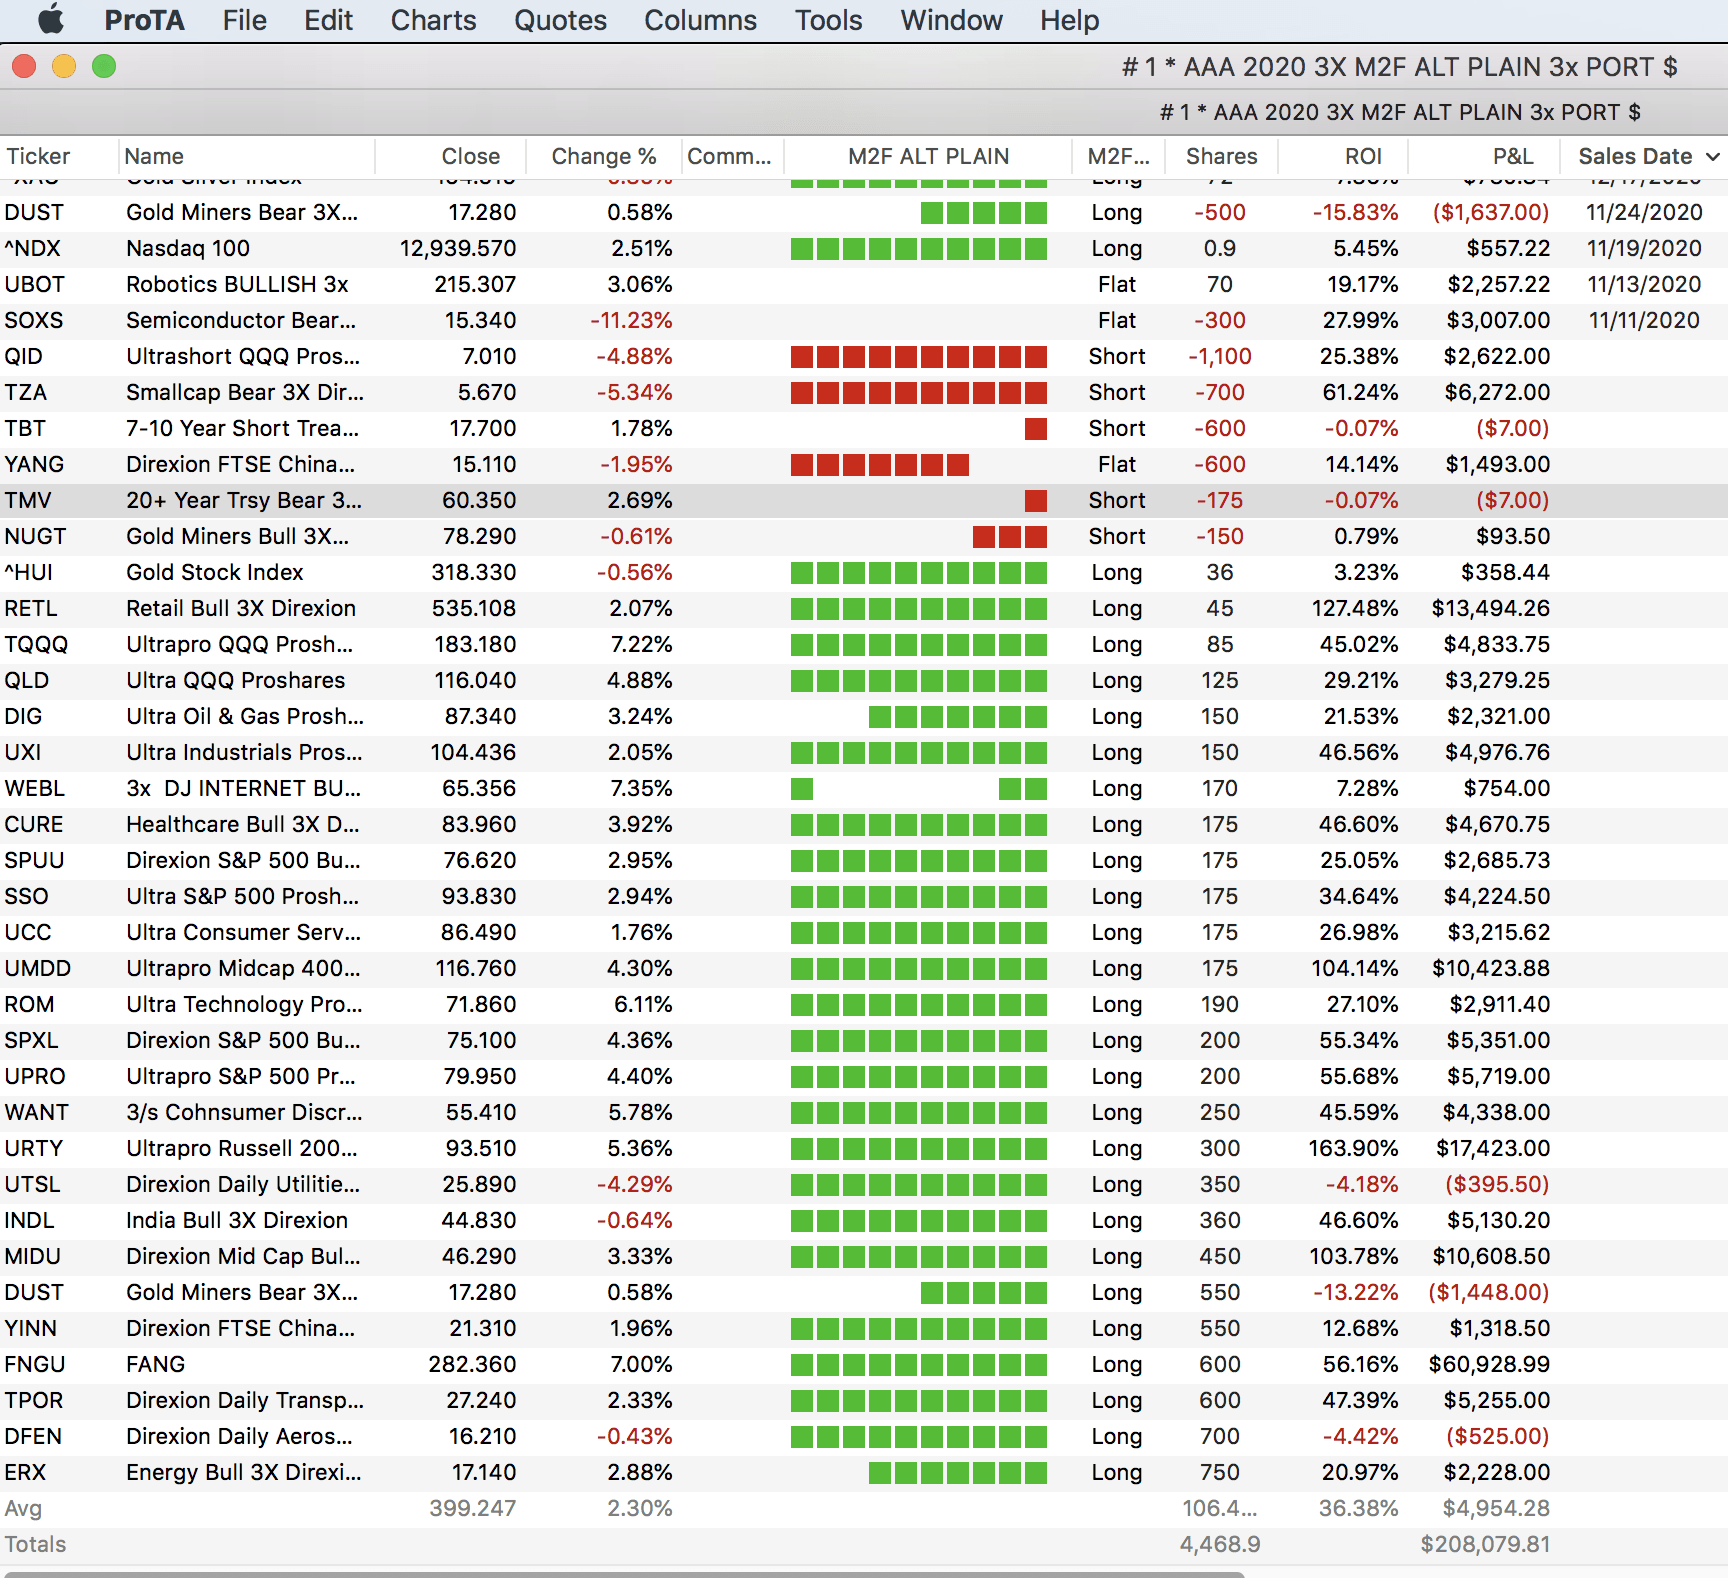Click the NUGT Short signal cell
This screenshot has height=1578, width=1728.
(1117, 536)
